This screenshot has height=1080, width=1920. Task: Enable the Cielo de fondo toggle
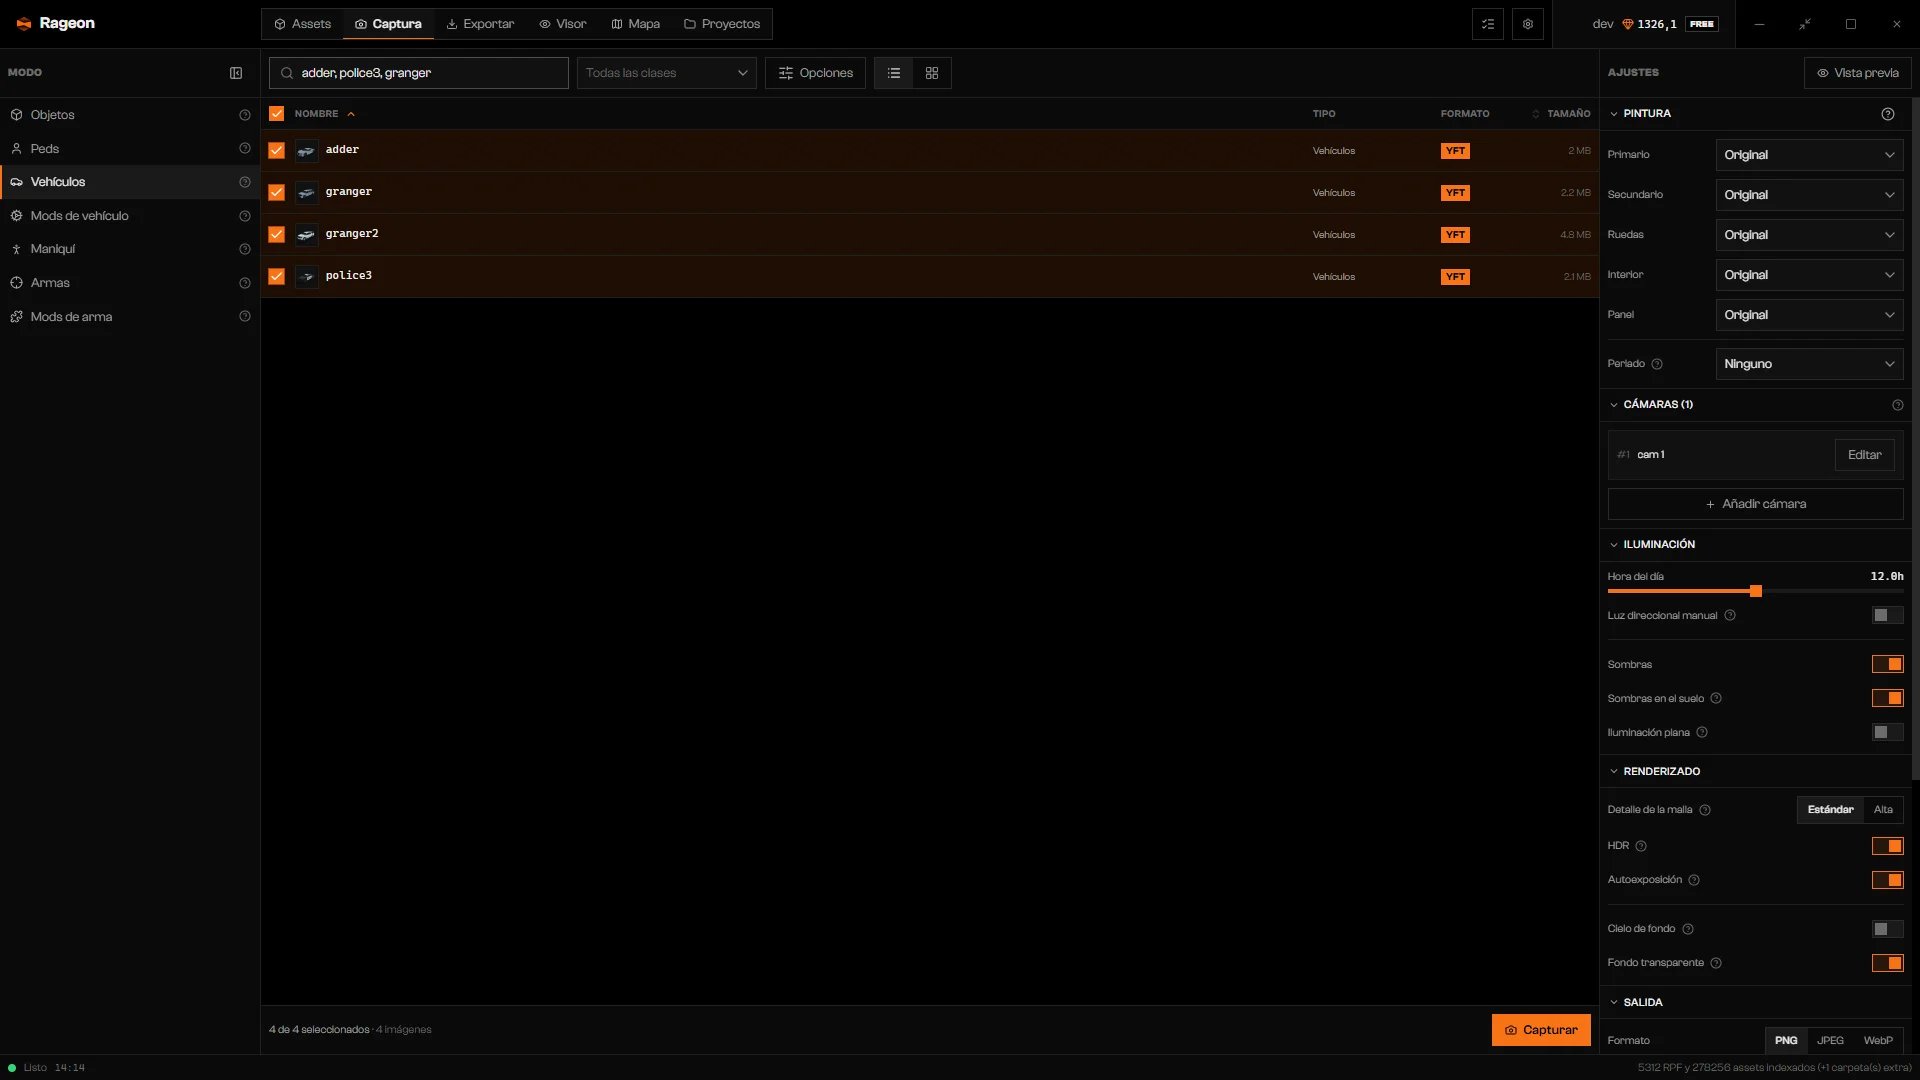(x=1888, y=930)
